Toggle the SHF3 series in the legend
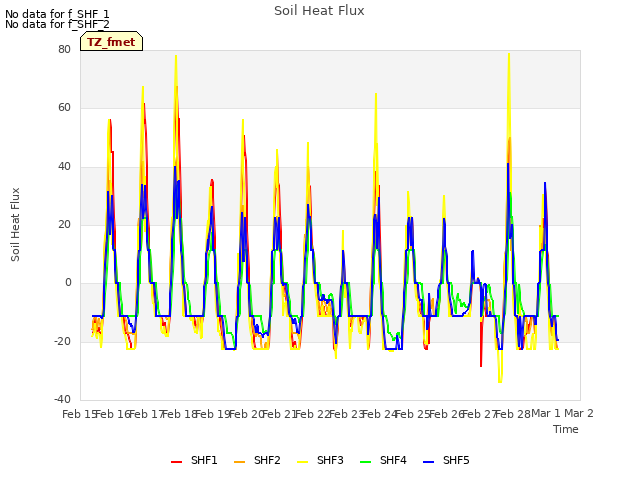Image resolution: width=640 pixels, height=480 pixels. [320, 460]
